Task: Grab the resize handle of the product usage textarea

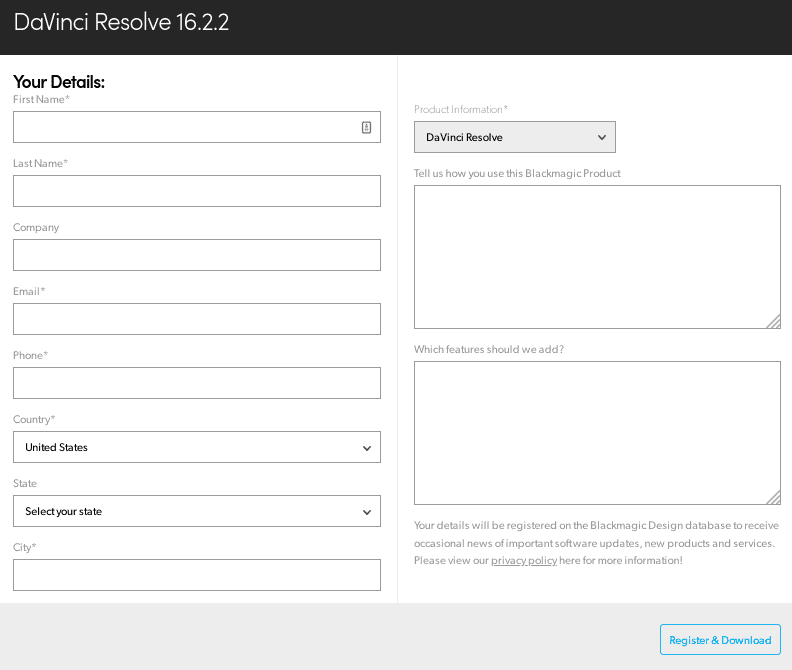Action: pyautogui.click(x=774, y=322)
